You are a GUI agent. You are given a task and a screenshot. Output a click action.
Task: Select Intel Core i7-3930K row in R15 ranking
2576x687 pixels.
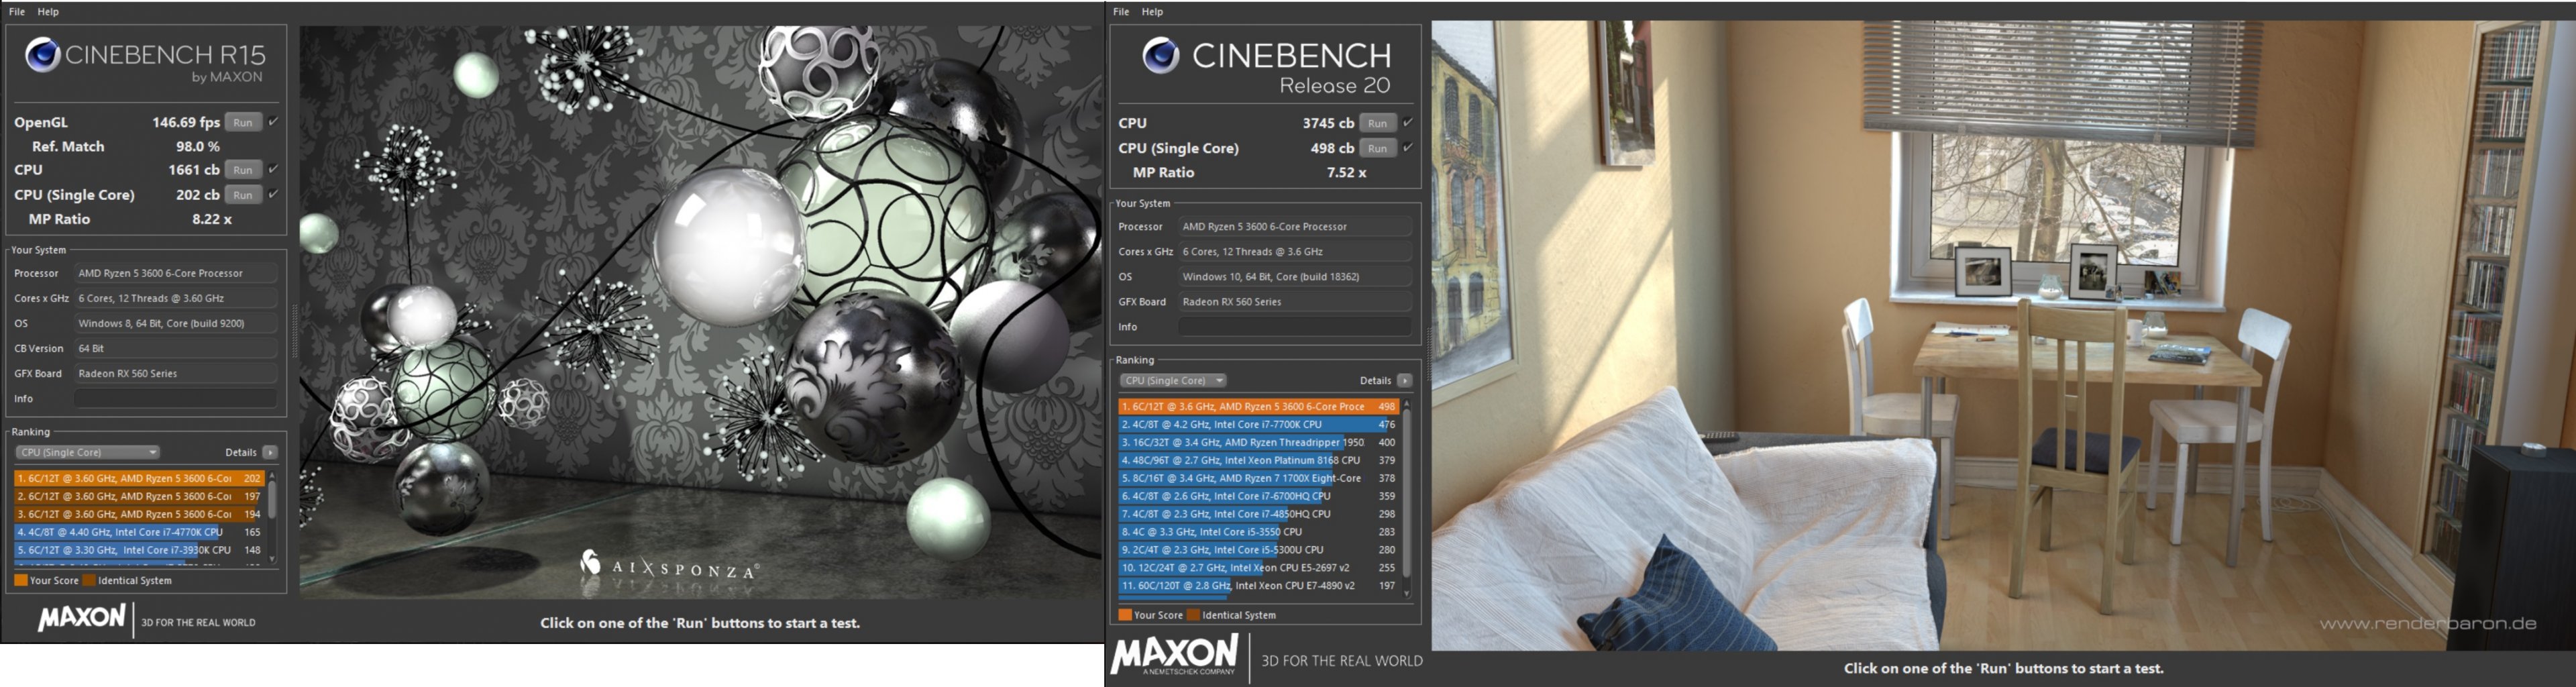139,550
